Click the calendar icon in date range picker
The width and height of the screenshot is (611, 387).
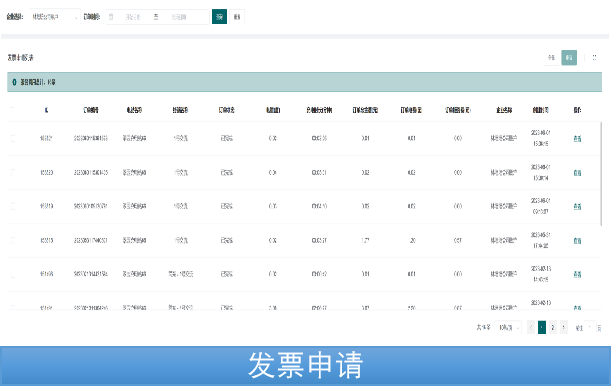coord(111,17)
